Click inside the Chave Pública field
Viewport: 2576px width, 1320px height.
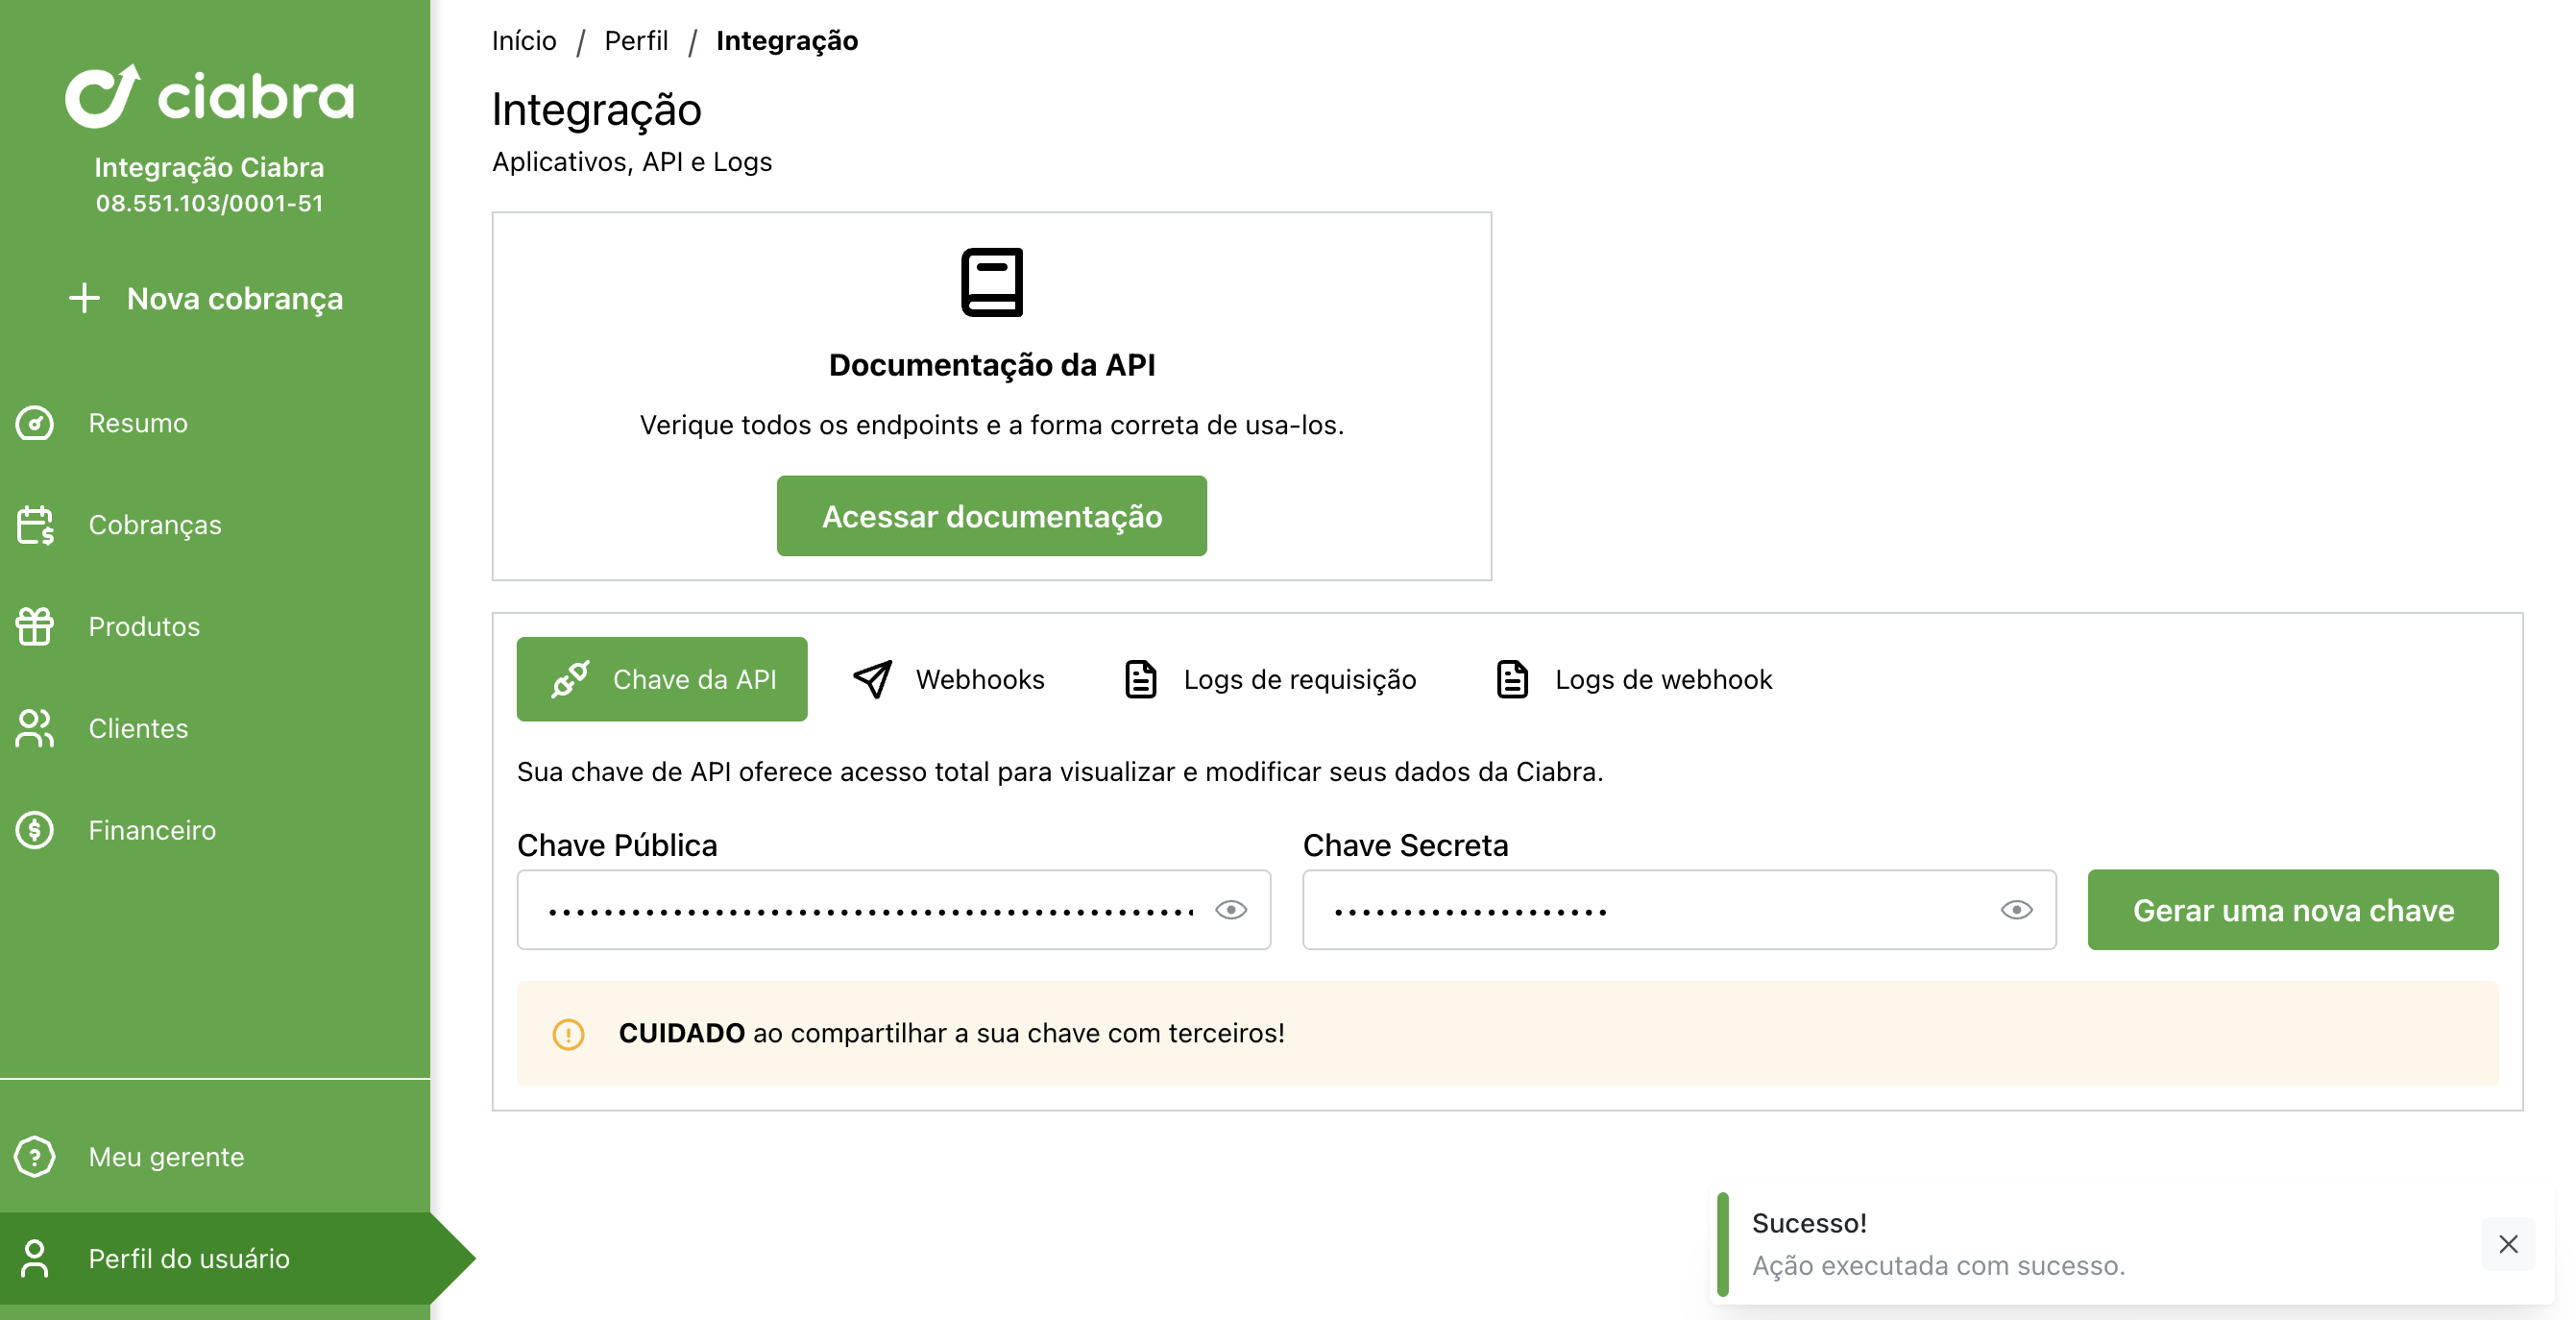click(x=894, y=910)
